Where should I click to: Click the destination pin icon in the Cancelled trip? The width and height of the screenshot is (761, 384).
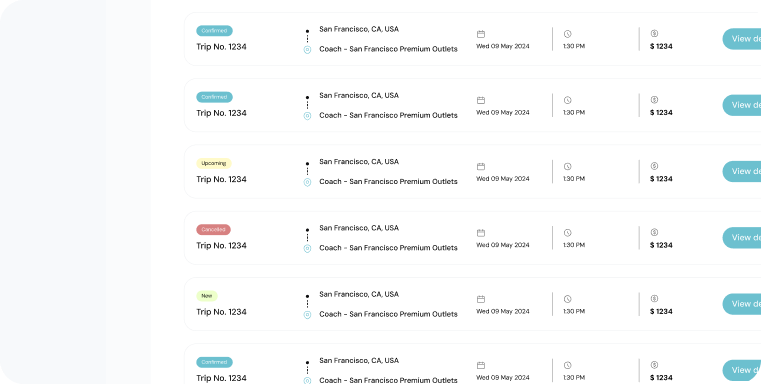tap(307, 248)
